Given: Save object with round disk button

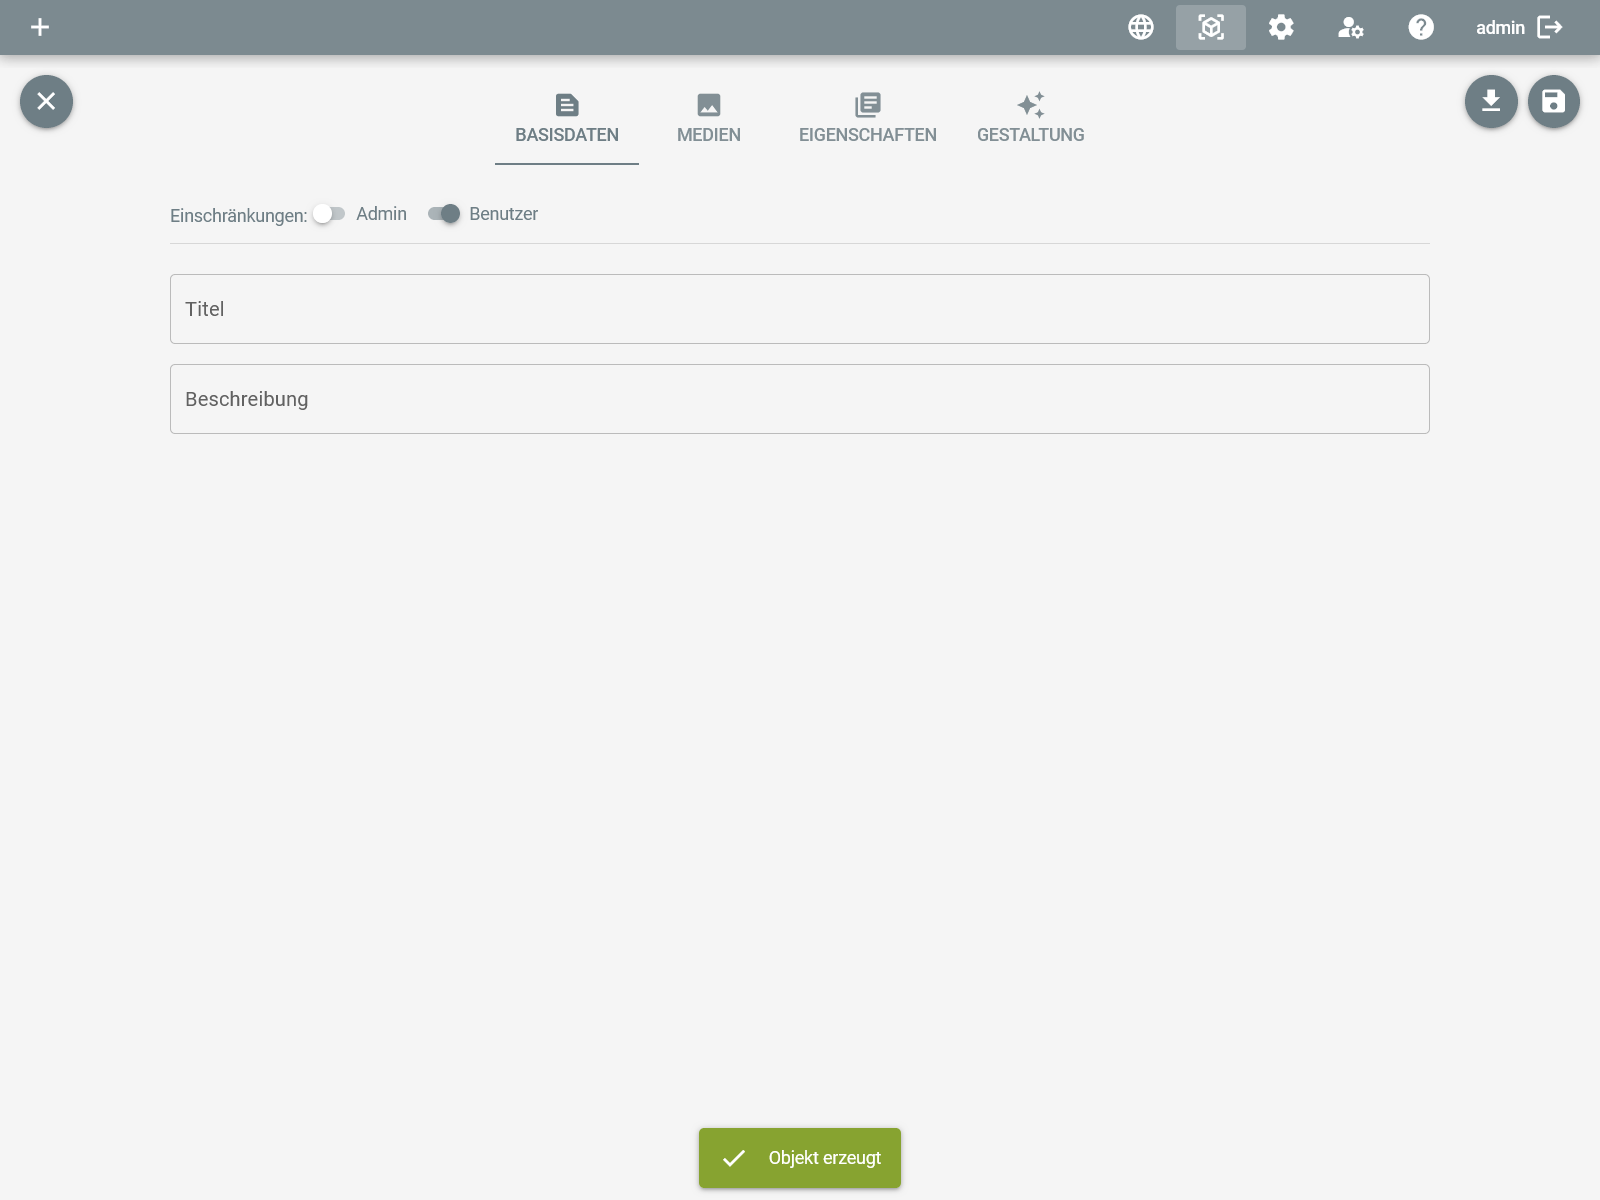Looking at the screenshot, I should tap(1554, 101).
